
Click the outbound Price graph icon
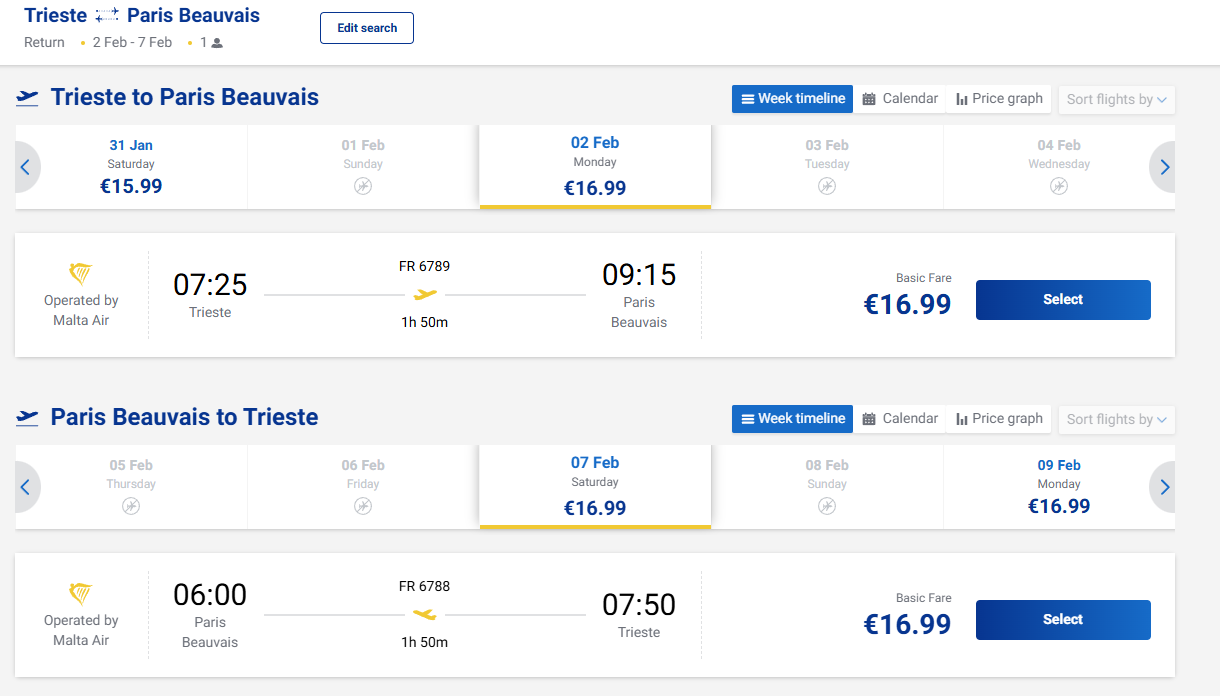pos(962,99)
